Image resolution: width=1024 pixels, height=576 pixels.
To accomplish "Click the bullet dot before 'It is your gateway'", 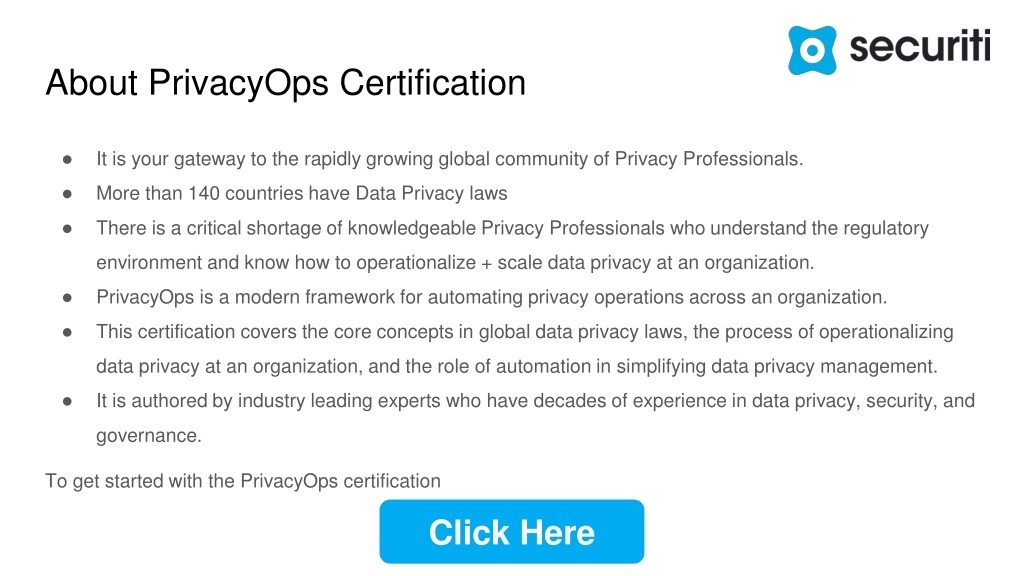I will pyautogui.click(x=67, y=159).
